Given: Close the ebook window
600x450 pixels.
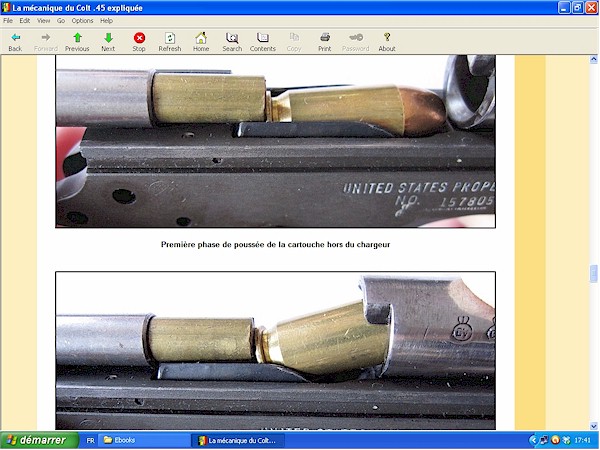Looking at the screenshot, I should click(x=592, y=8).
